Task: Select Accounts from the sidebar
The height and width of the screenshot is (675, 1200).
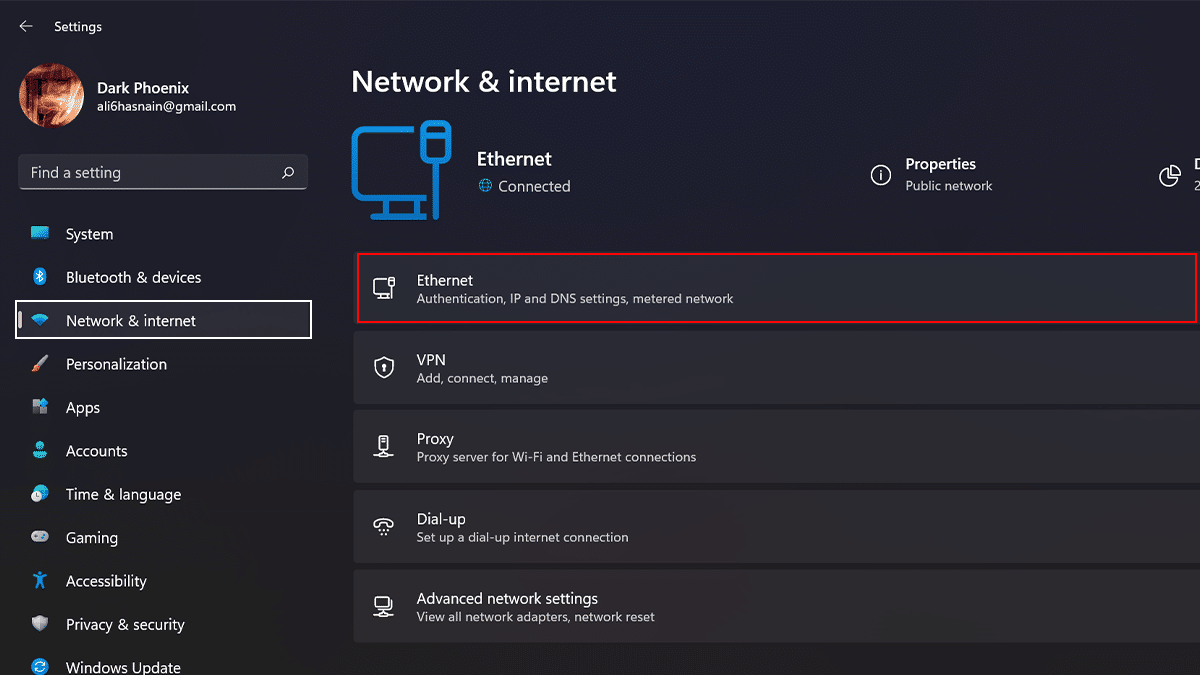Action: [96, 451]
